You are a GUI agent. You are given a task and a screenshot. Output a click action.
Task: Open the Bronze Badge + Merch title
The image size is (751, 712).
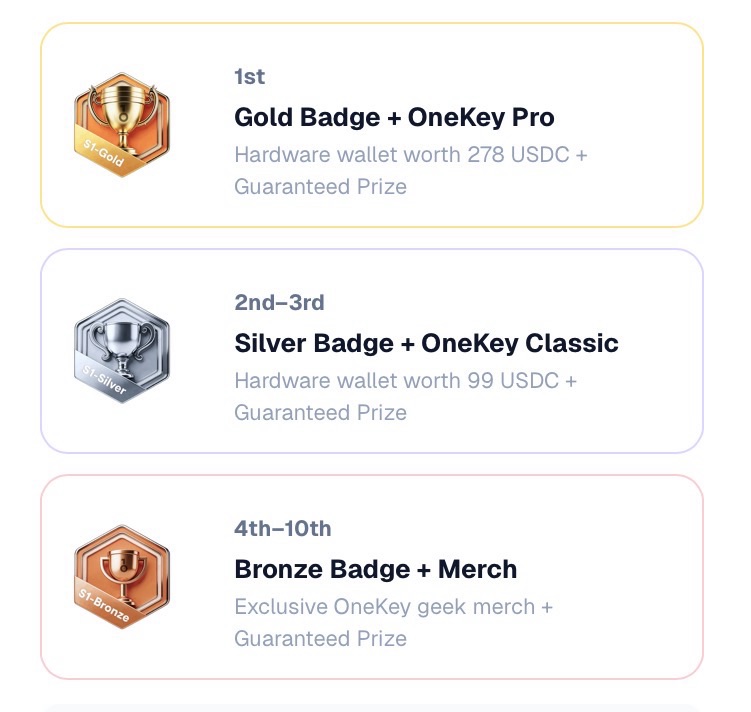pyautogui.click(x=375, y=570)
